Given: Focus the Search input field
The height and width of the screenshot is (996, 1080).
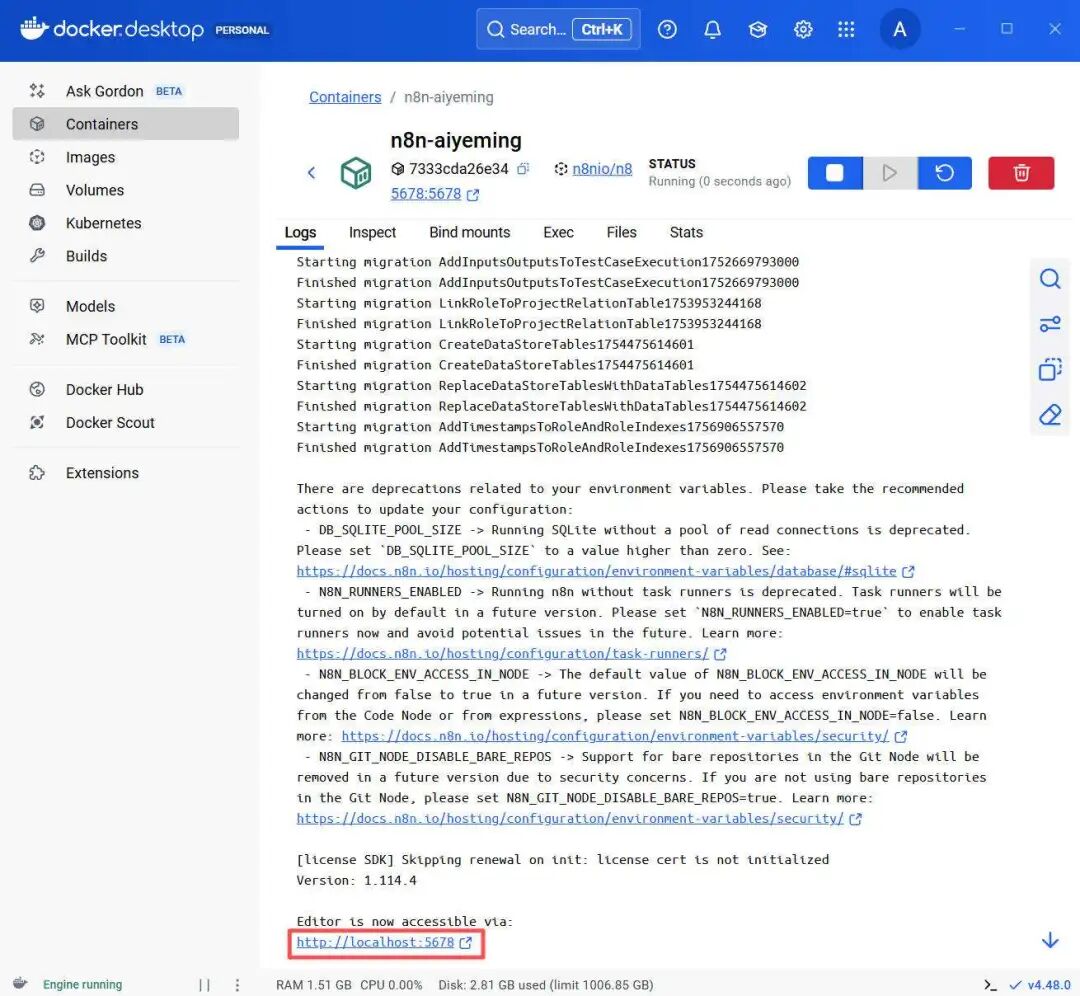Looking at the screenshot, I should (558, 29).
